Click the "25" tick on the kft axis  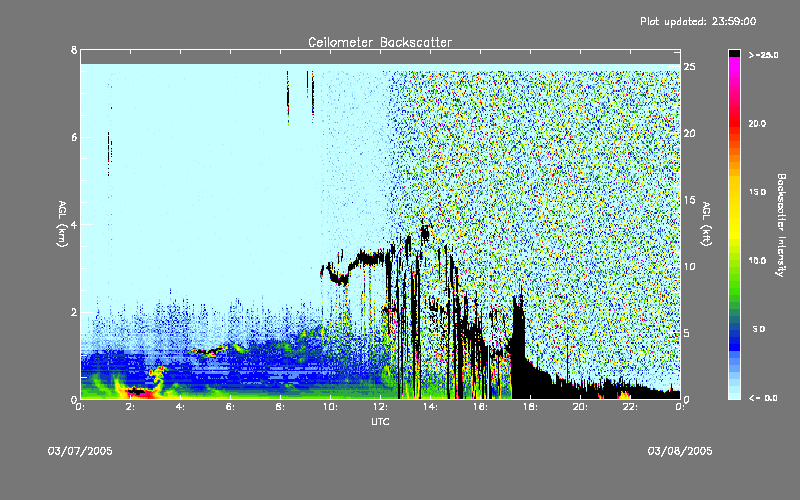(689, 67)
